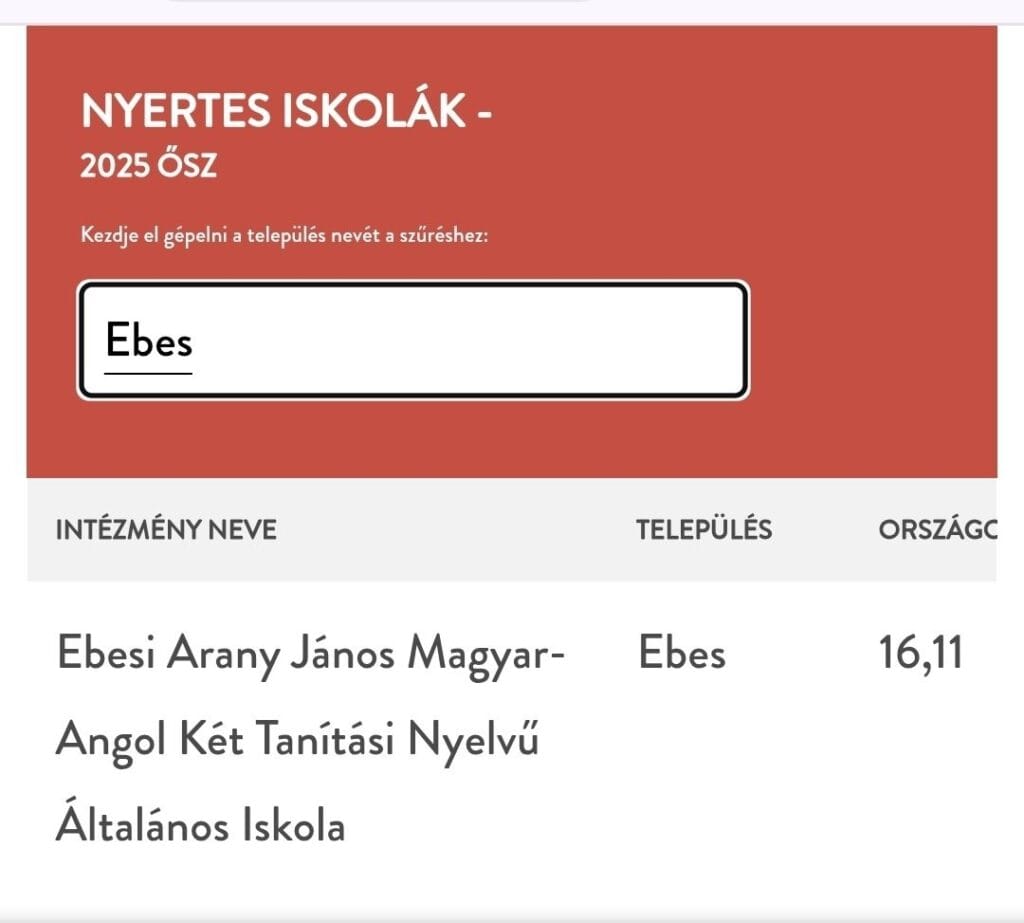This screenshot has height=923, width=1024.
Task: Click the empty red banner right of the filter box
Action: click(x=870, y=340)
